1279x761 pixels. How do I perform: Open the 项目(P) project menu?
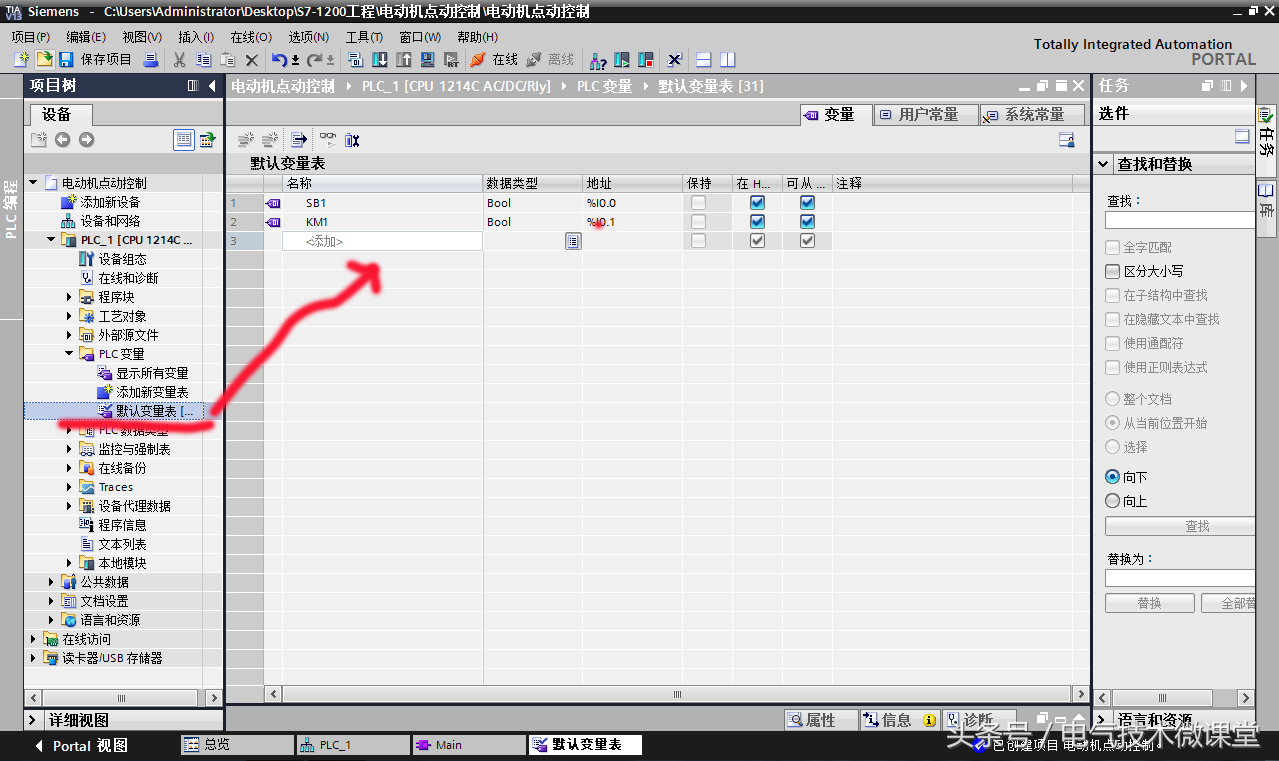pos(30,37)
